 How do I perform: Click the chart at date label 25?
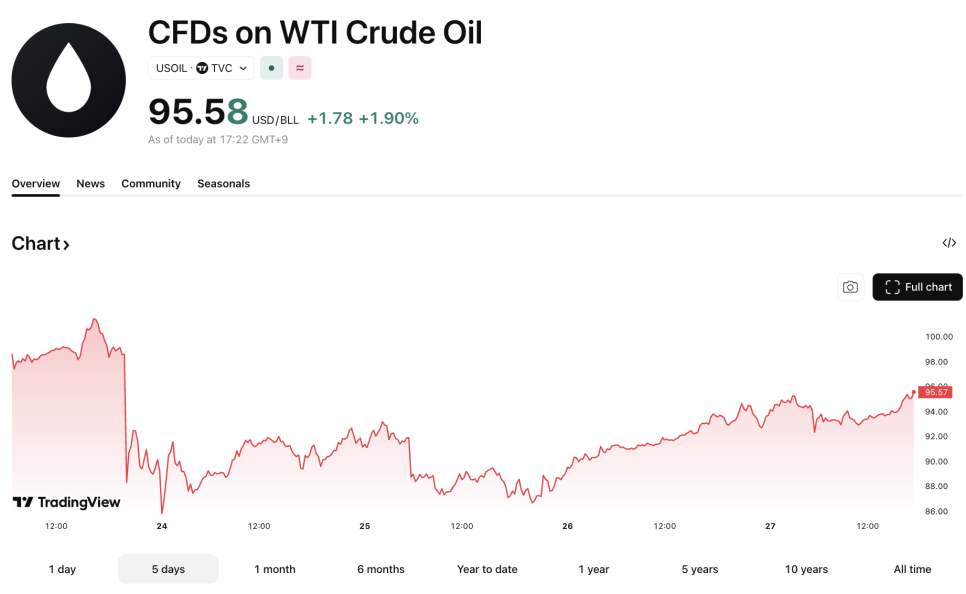point(365,526)
